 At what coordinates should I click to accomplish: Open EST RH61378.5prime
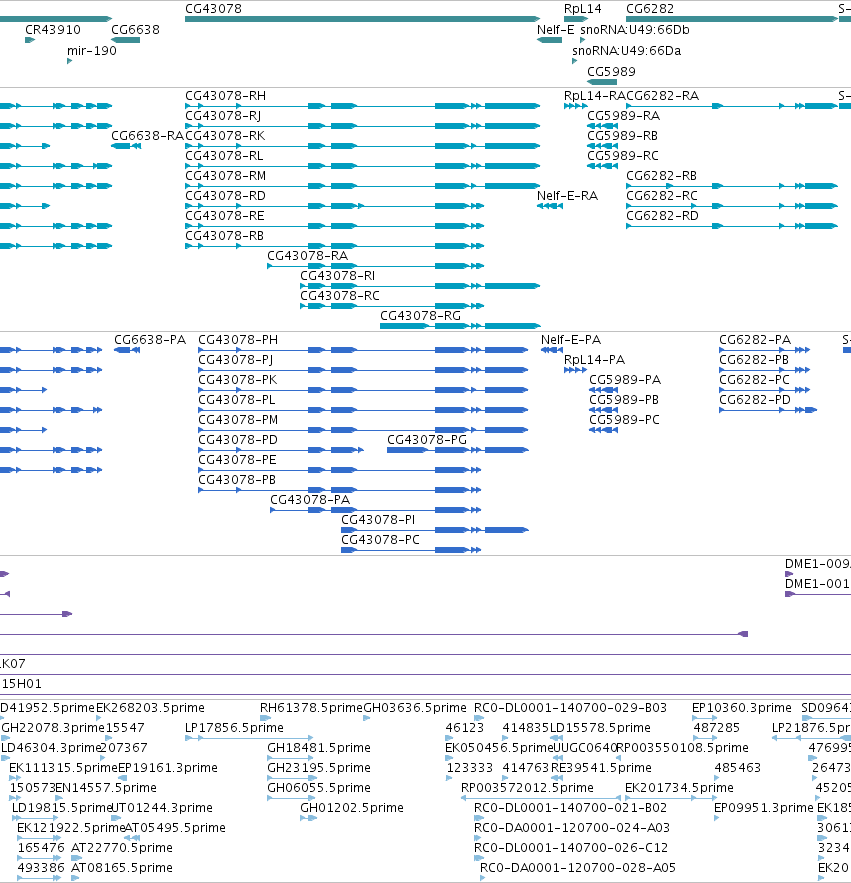[311, 708]
